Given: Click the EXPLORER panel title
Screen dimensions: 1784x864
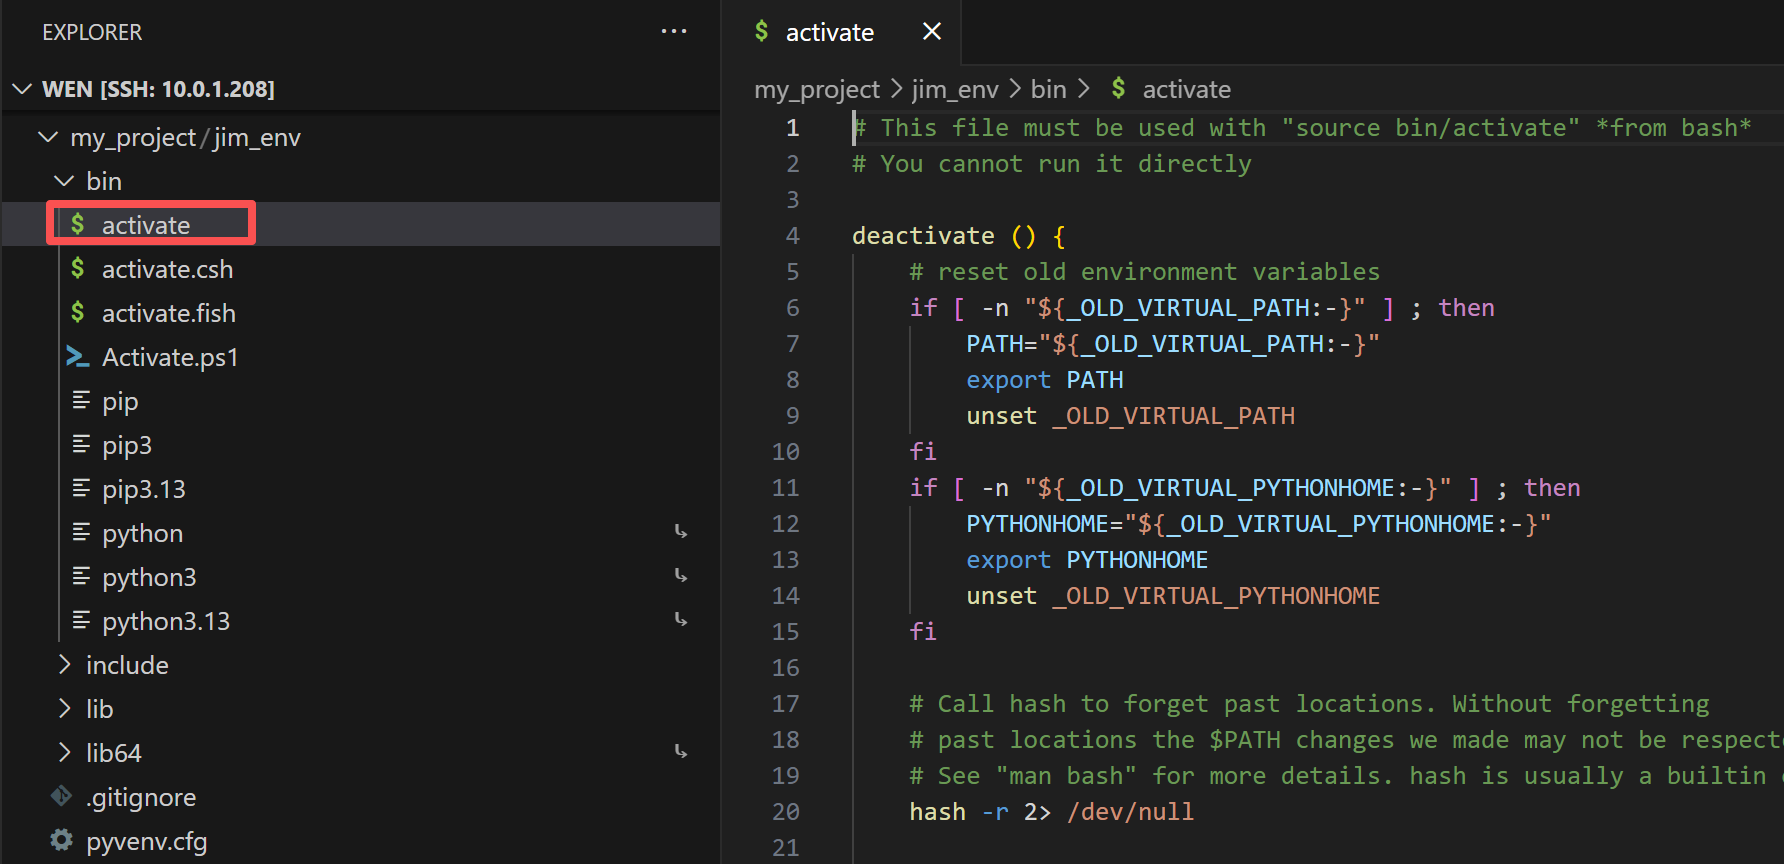Looking at the screenshot, I should (92, 32).
